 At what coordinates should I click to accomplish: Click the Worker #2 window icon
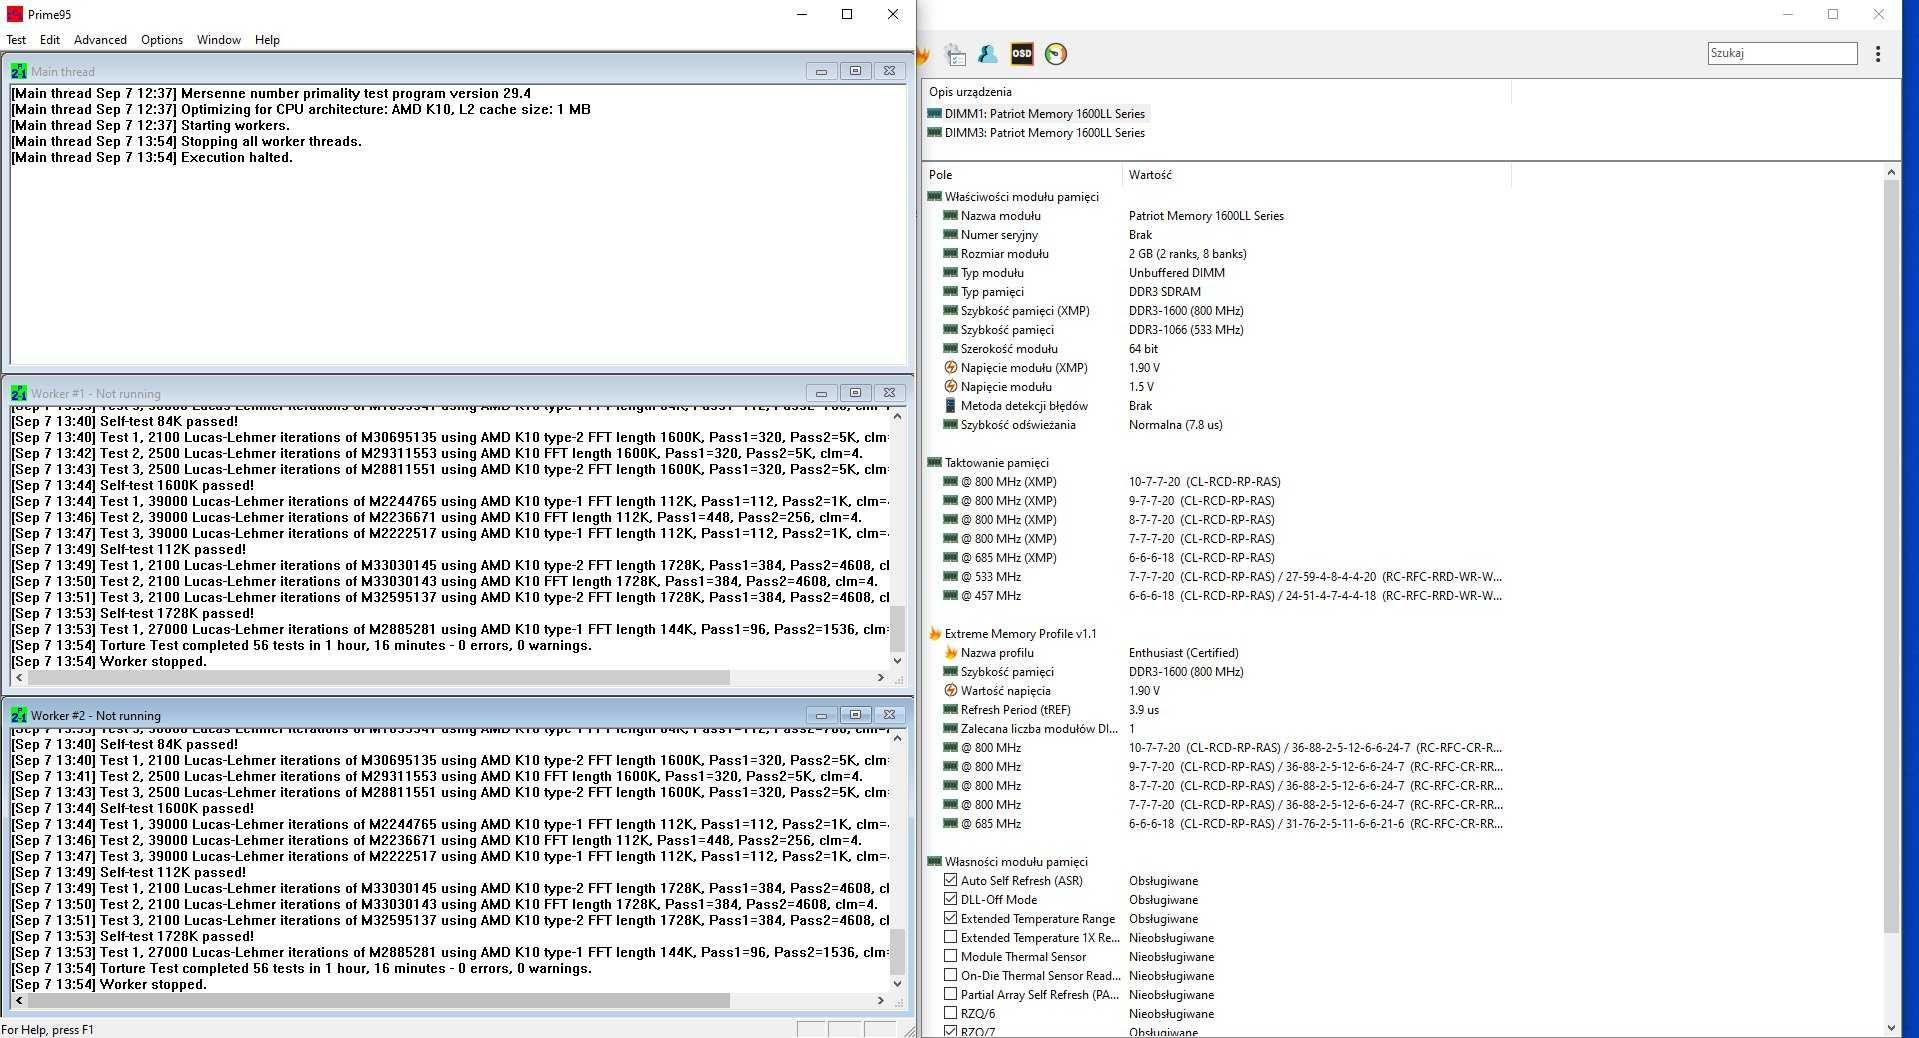click(19, 715)
